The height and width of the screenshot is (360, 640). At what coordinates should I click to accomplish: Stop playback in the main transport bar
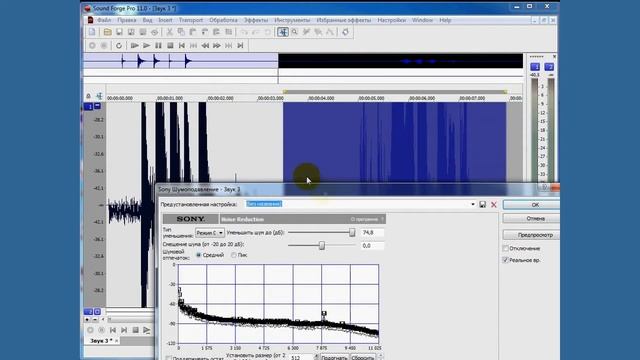170,46
